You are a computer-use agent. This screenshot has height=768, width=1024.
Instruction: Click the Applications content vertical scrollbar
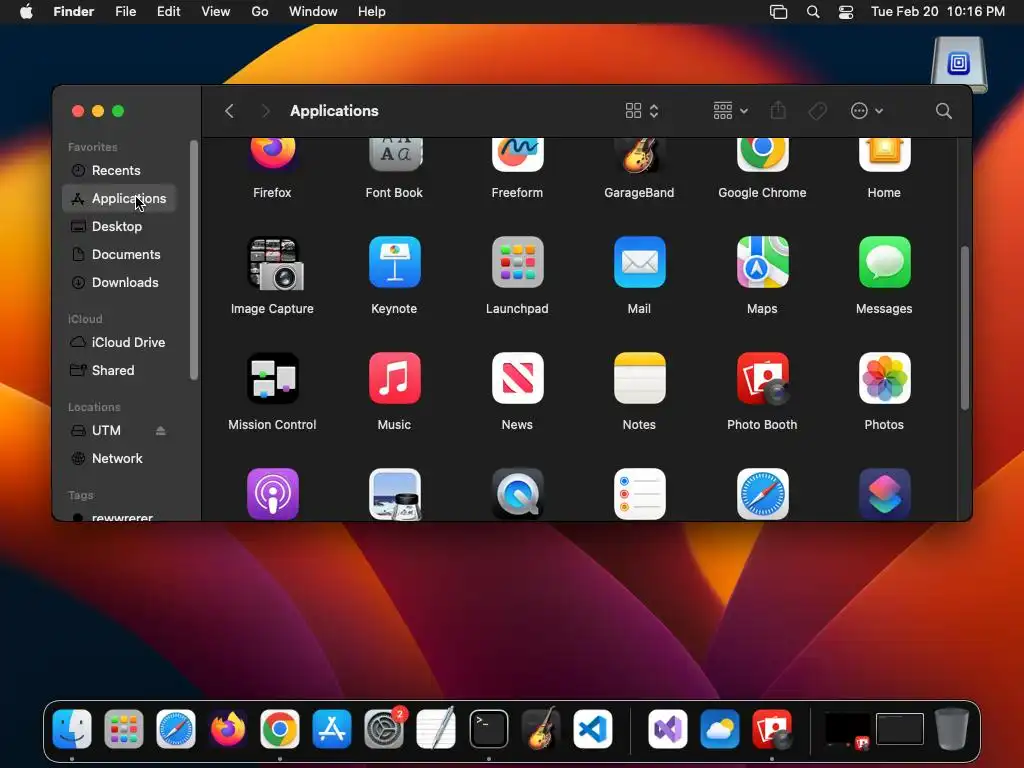coord(965,328)
